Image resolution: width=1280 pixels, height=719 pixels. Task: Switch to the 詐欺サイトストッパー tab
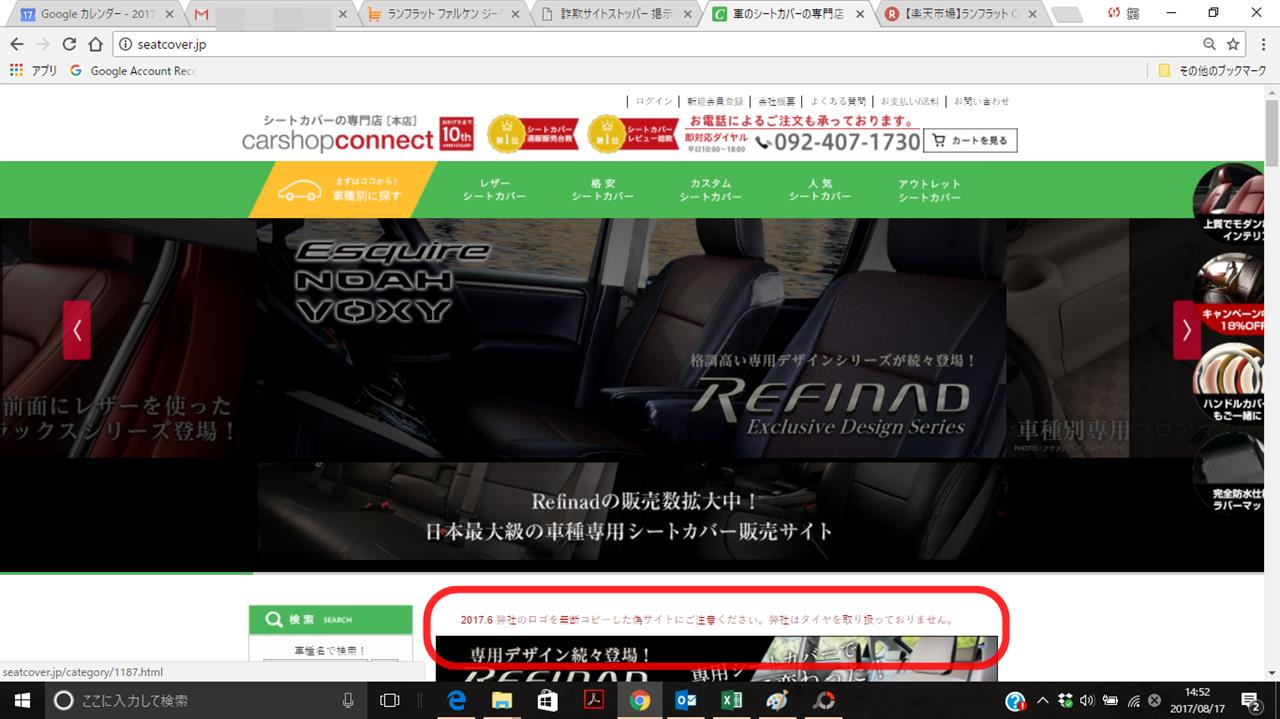click(615, 14)
